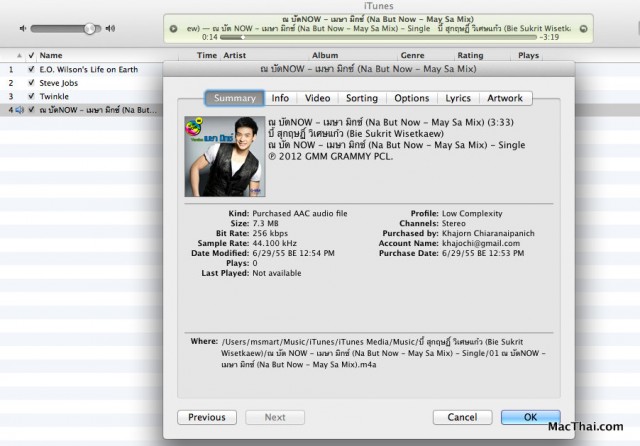Click the left arrow in now-playing display
This screenshot has width=640, height=446.
point(173,29)
